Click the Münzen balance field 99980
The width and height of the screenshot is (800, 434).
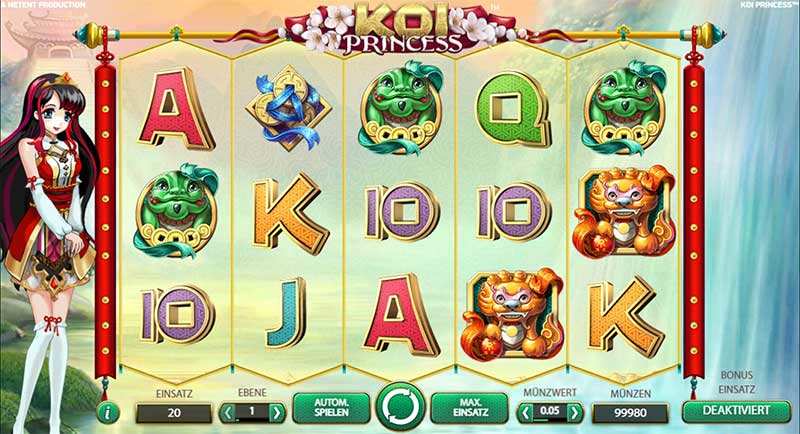click(x=631, y=413)
